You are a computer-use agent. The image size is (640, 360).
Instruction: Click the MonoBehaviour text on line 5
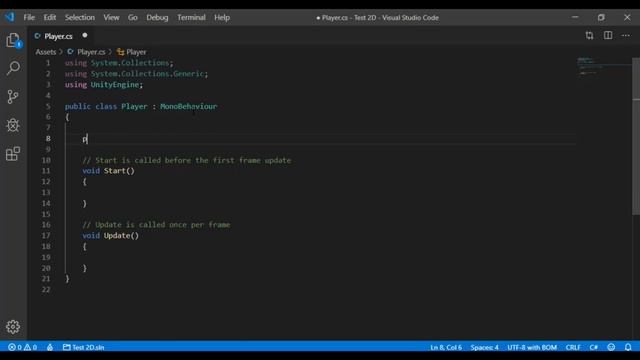(x=189, y=106)
